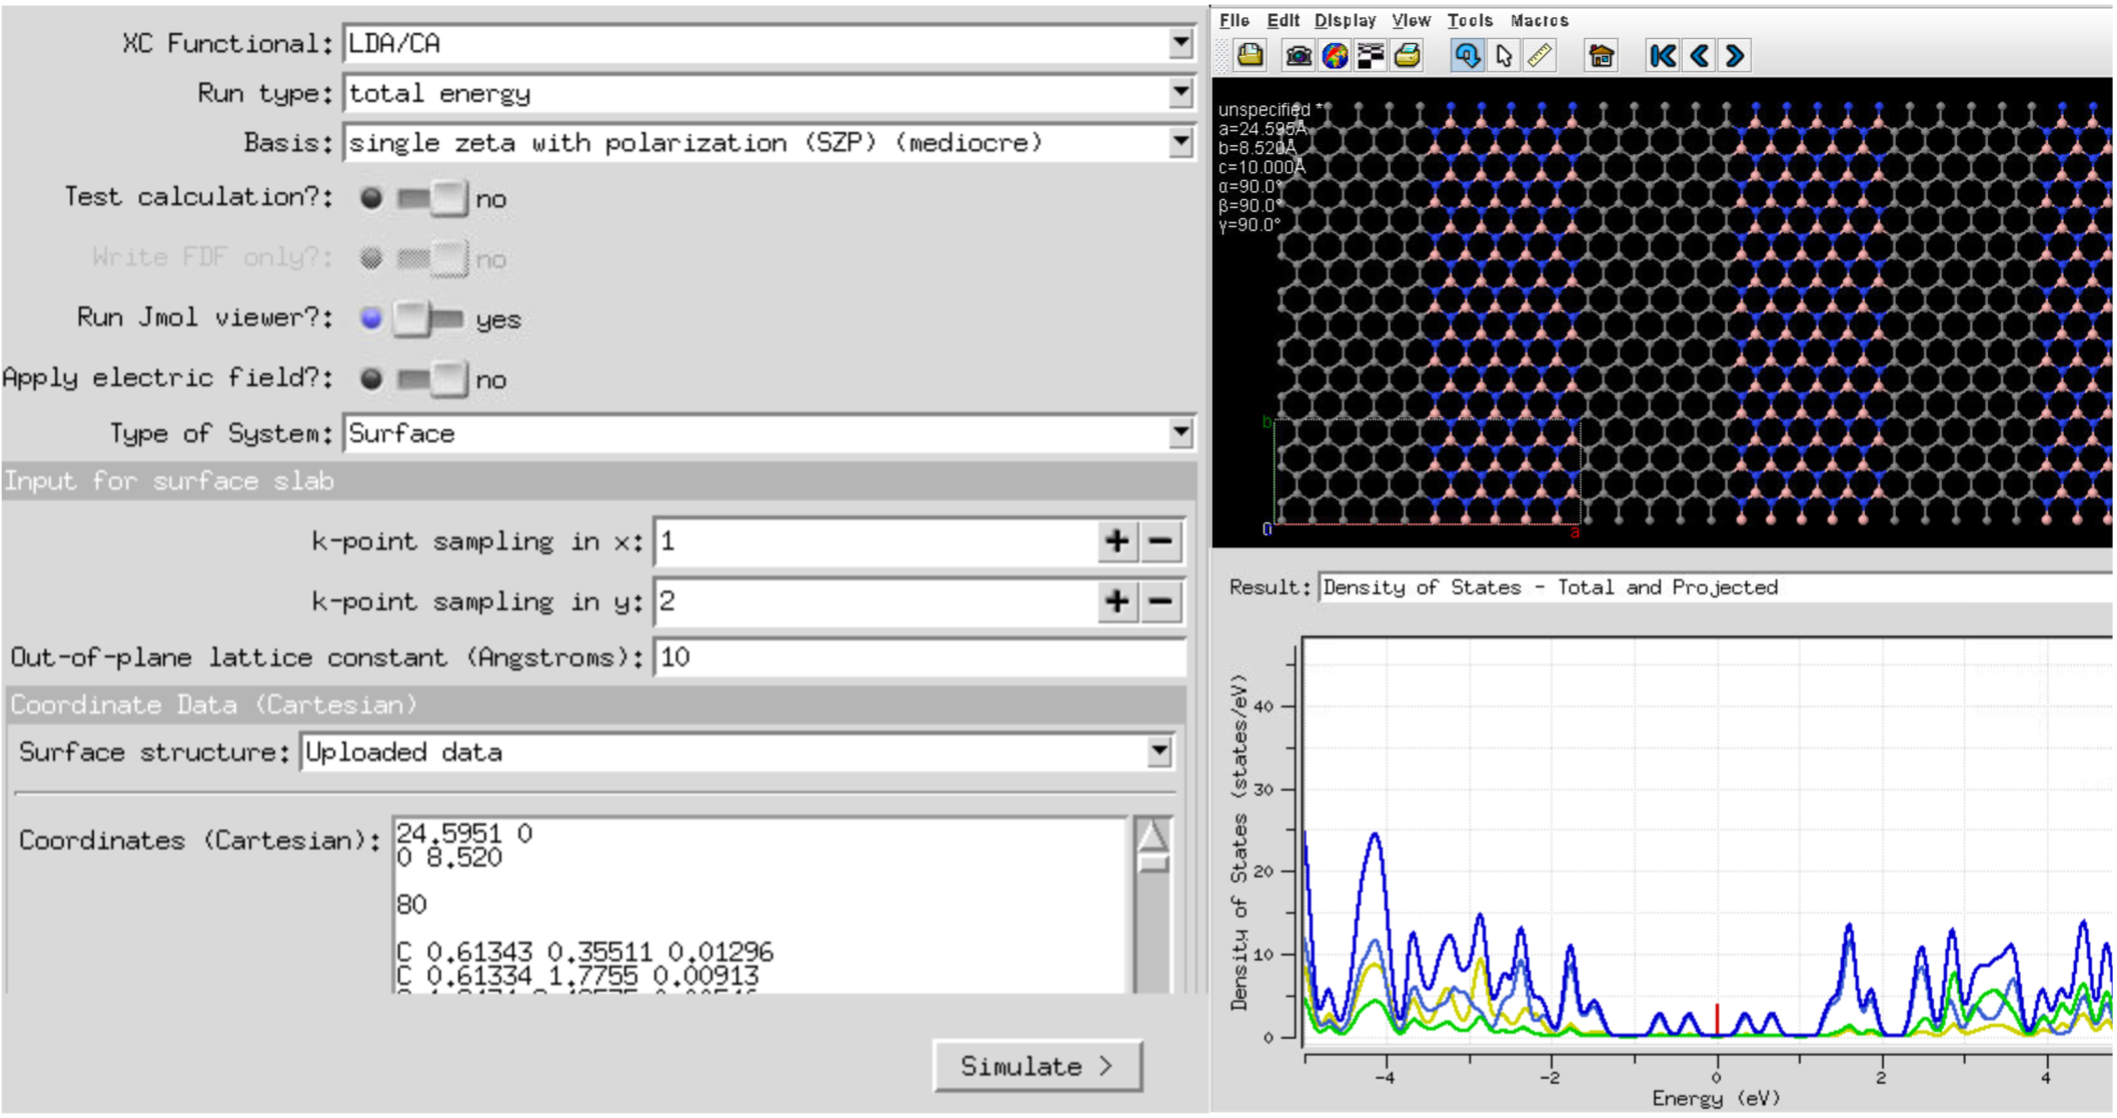2117x1118 pixels.
Task: Click the coordinates scrollbar up arrow
Action: click(1152, 834)
